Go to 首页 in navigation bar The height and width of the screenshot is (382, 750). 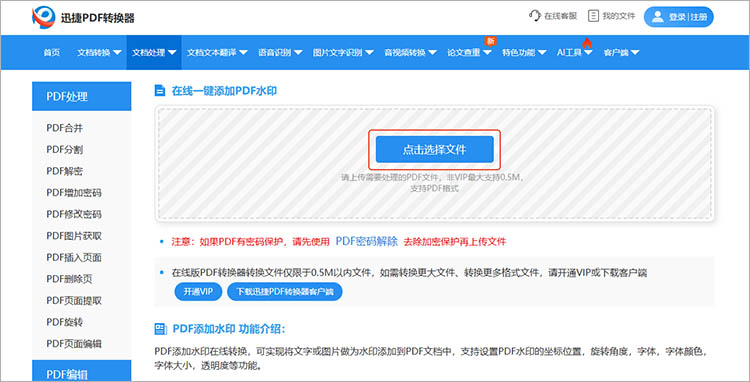click(52, 53)
